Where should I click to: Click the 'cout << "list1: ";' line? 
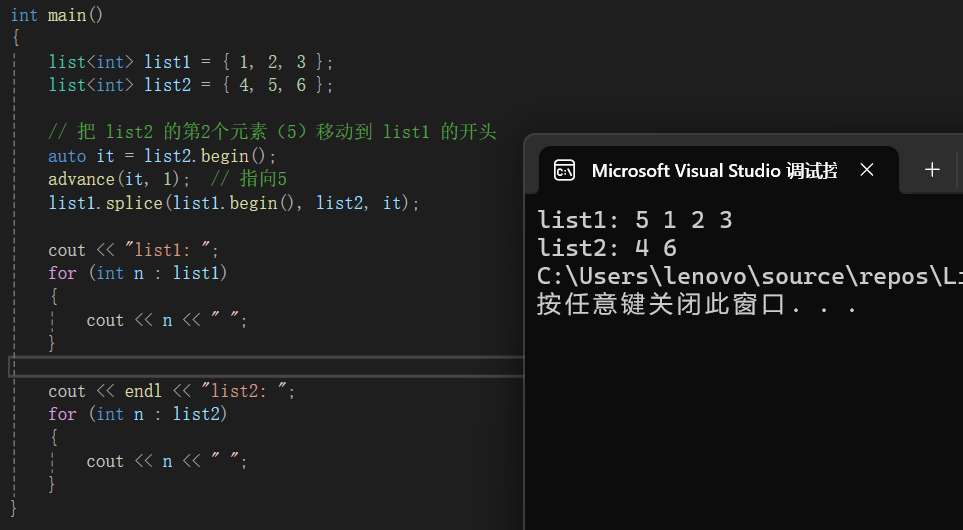pos(134,250)
